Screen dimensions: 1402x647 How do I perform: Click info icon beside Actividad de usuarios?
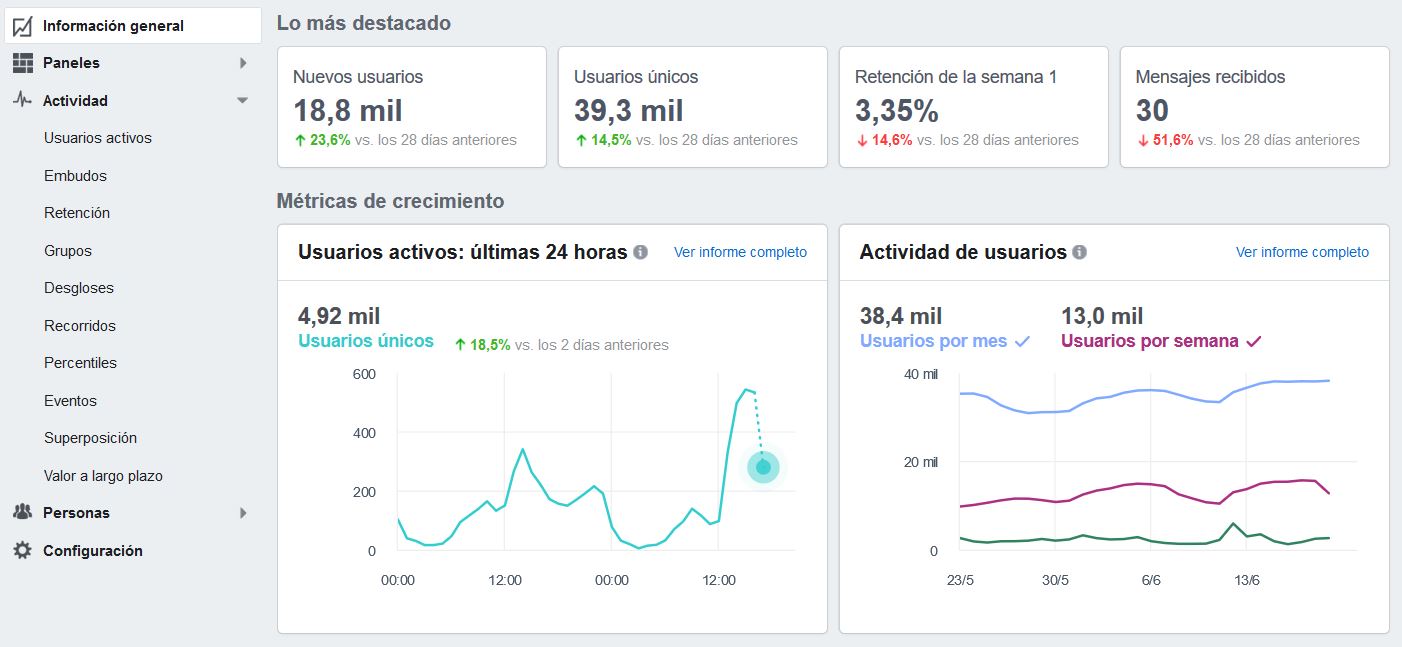coord(1079,252)
